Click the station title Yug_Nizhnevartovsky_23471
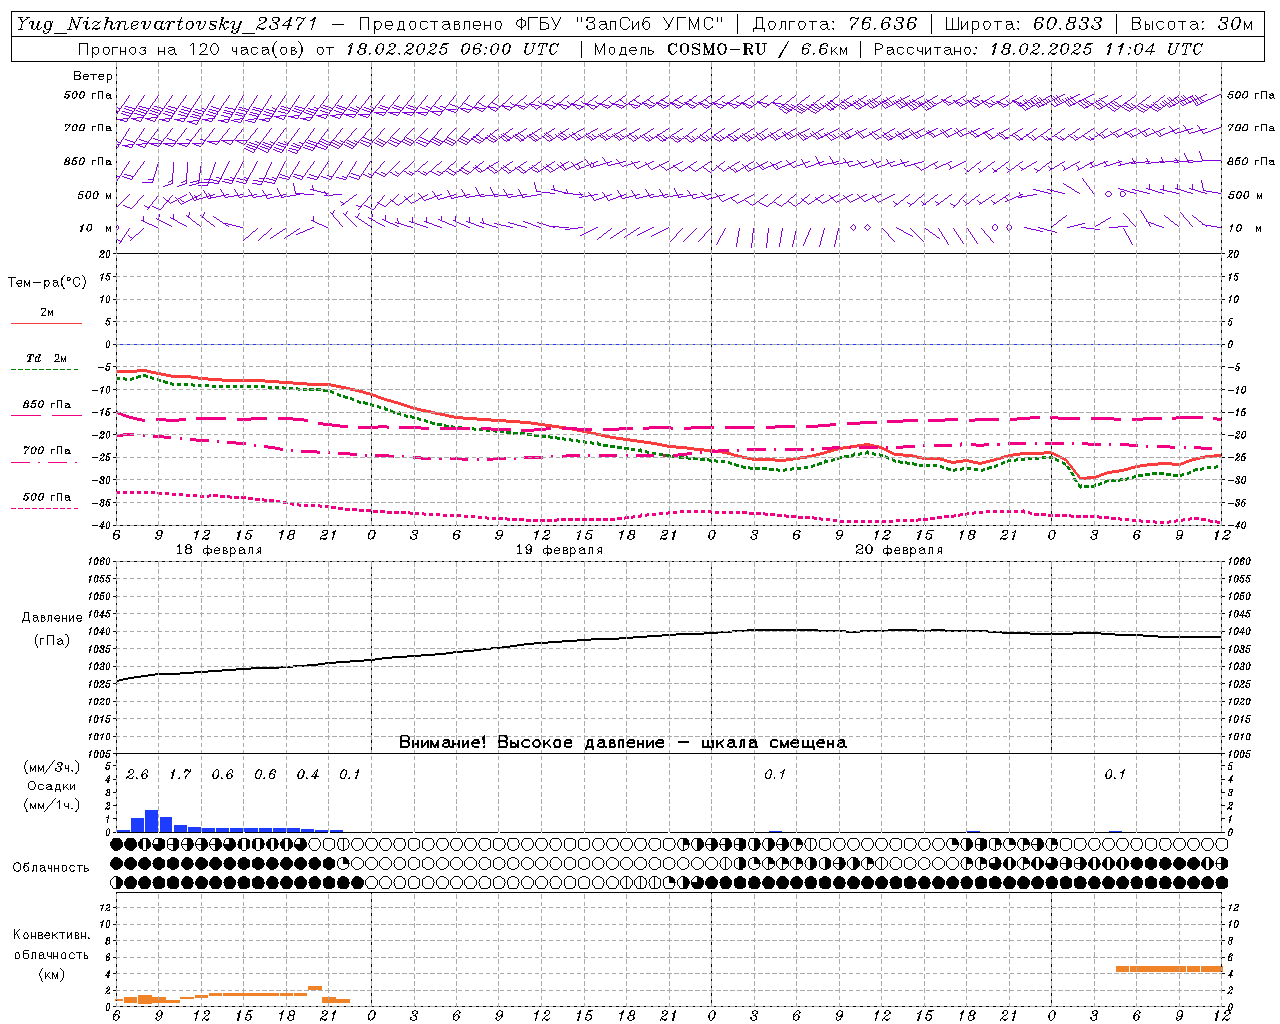This screenshot has width=1280, height=1024. pos(166,24)
